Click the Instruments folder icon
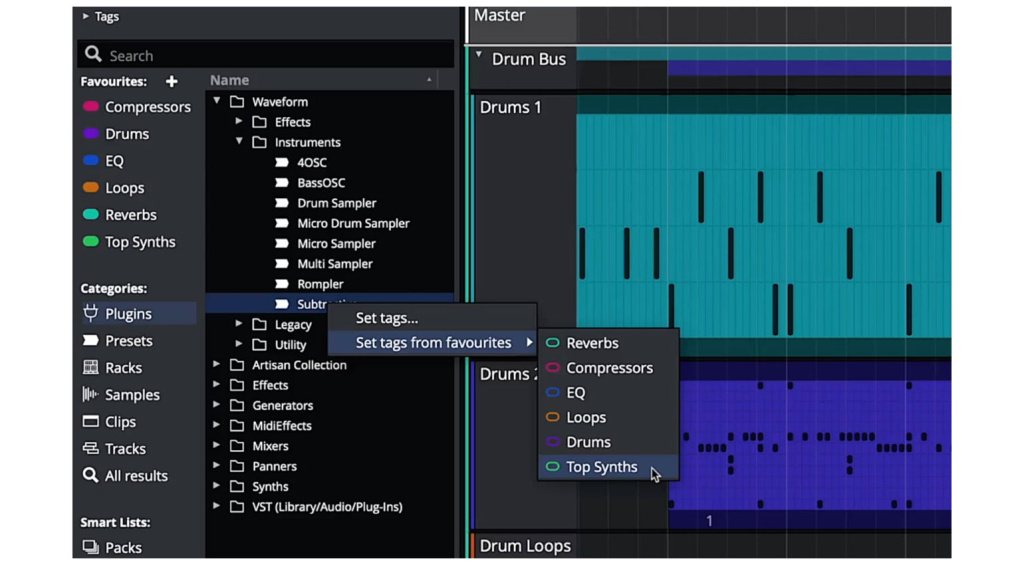Viewport: 1024px width, 565px height. coord(259,142)
